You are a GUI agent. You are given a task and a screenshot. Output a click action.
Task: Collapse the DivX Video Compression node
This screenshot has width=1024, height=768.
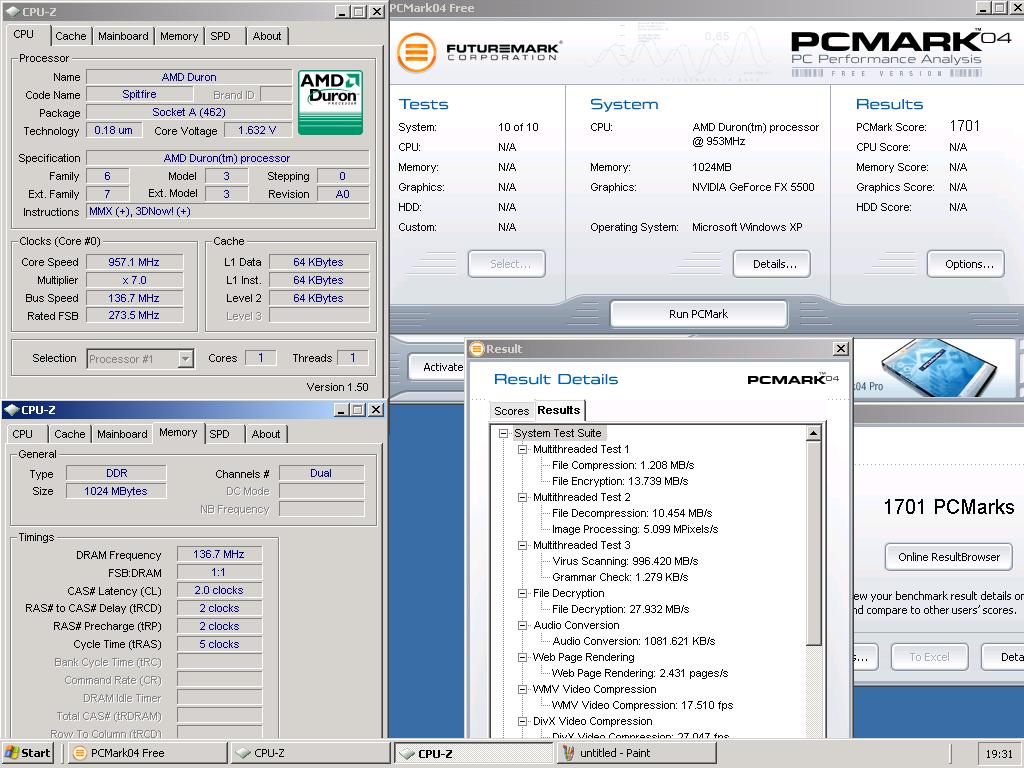[522, 721]
